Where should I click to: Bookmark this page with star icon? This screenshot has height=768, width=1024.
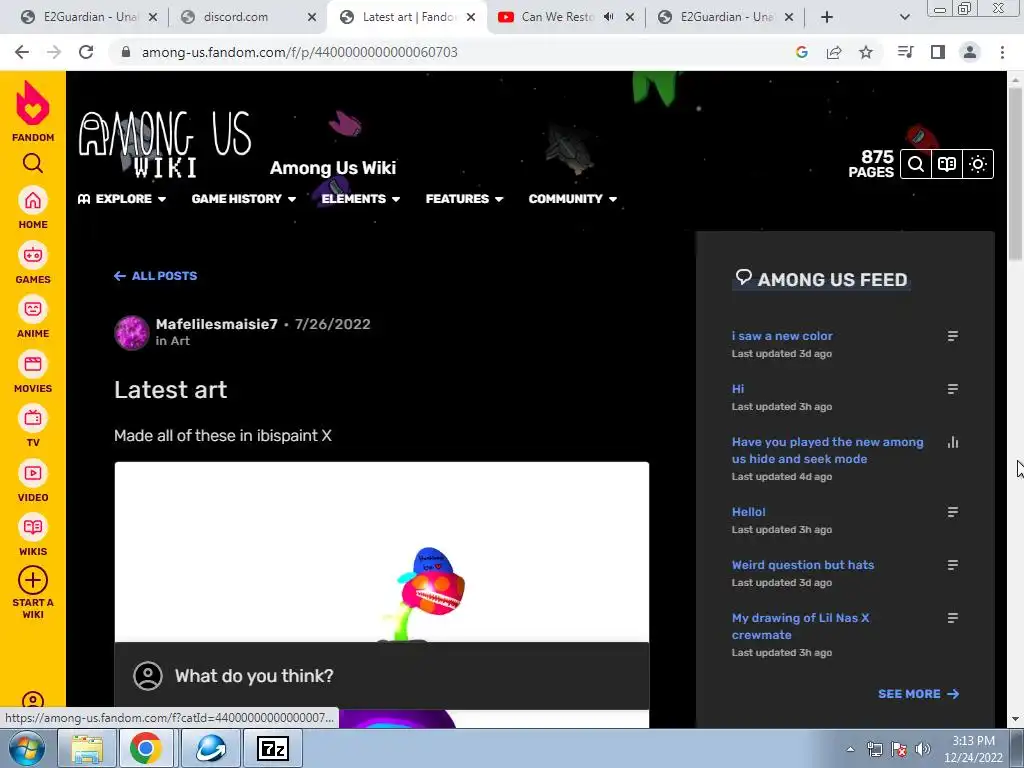pos(866,52)
